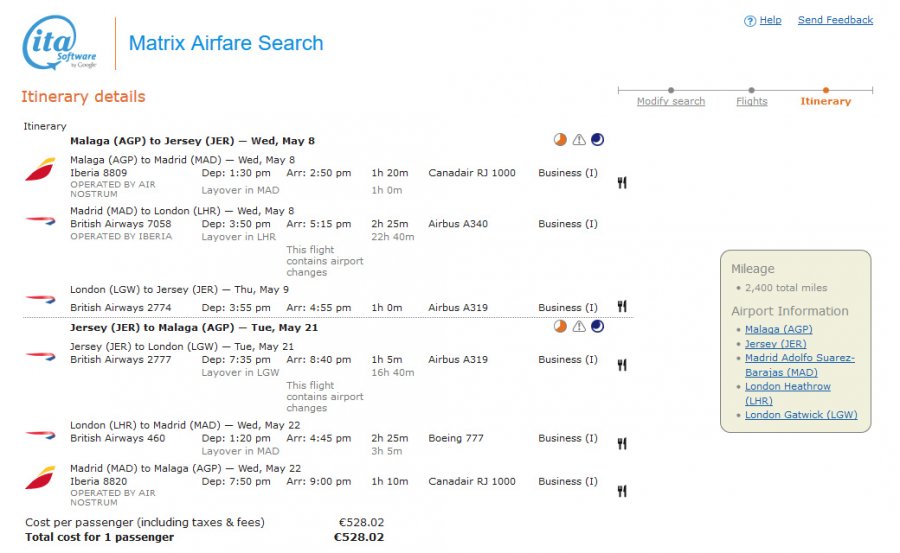Click the meal icon for Iberia 8809
This screenshot has width=900, height=553.
(x=622, y=182)
